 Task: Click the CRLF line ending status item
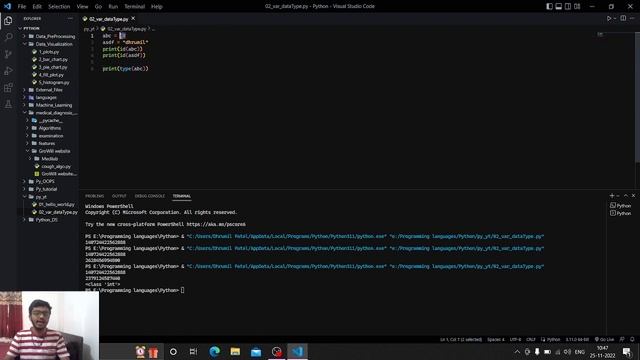click(x=531, y=339)
